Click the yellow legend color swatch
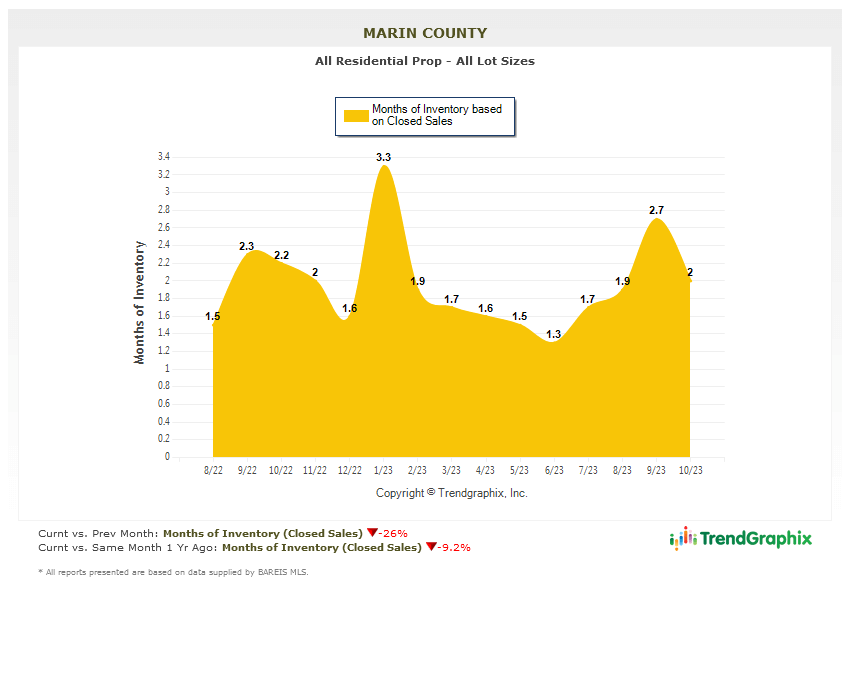Viewport: 850px width, 700px height. pyautogui.click(x=356, y=115)
